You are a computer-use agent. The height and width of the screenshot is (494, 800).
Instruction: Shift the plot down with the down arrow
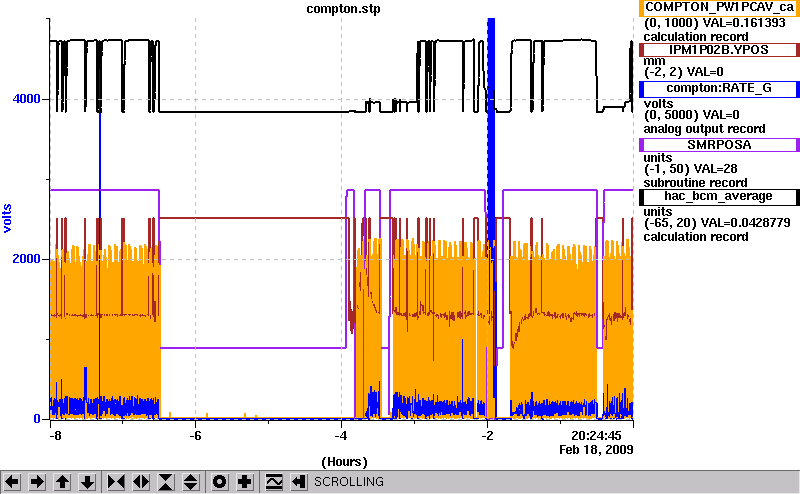[87, 482]
